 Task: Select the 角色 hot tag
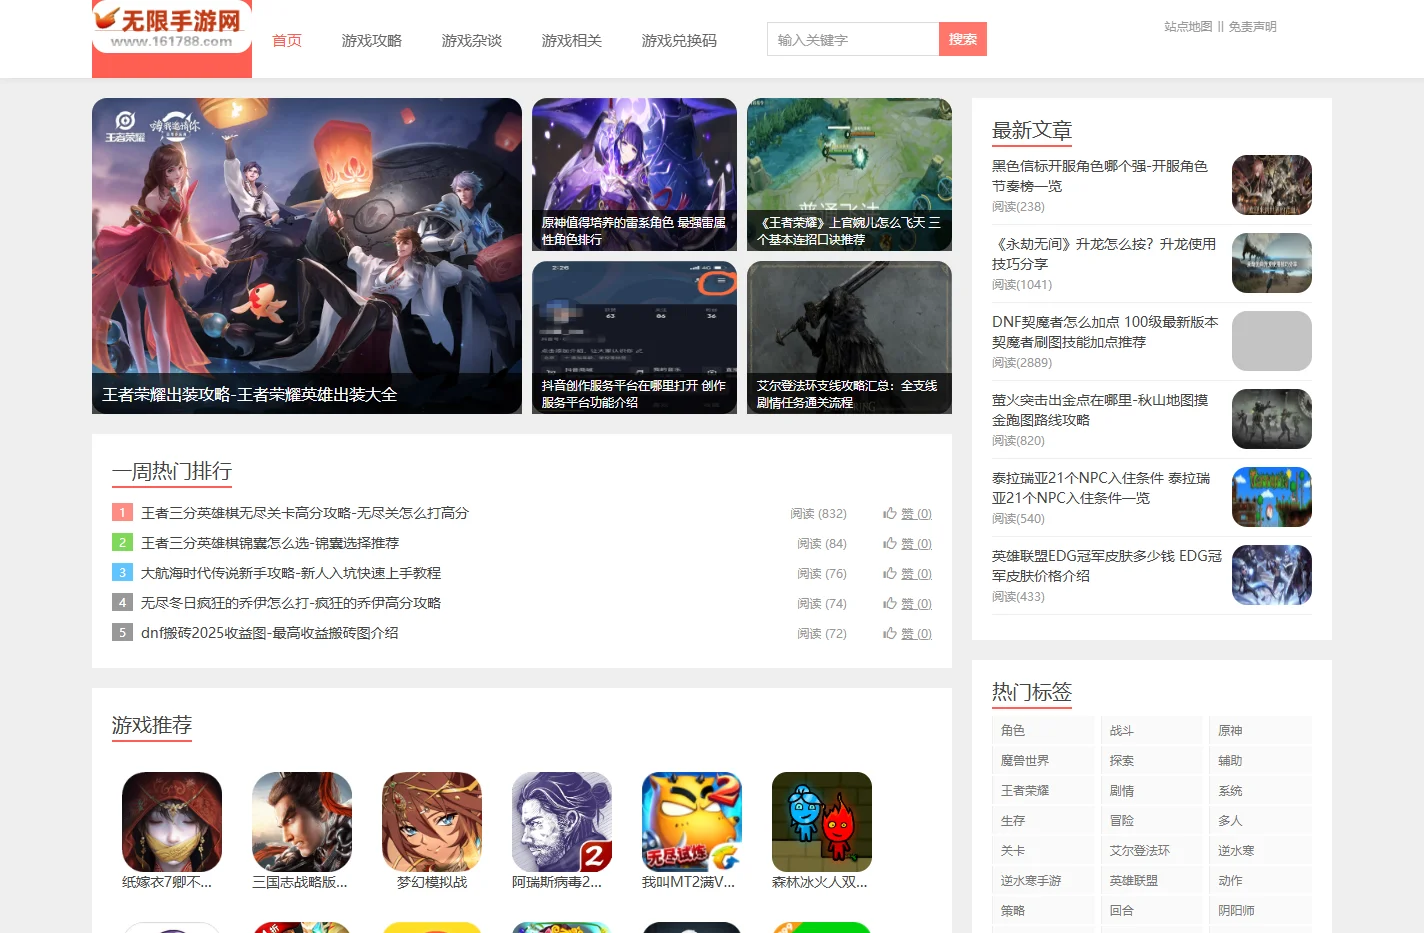1043,731
